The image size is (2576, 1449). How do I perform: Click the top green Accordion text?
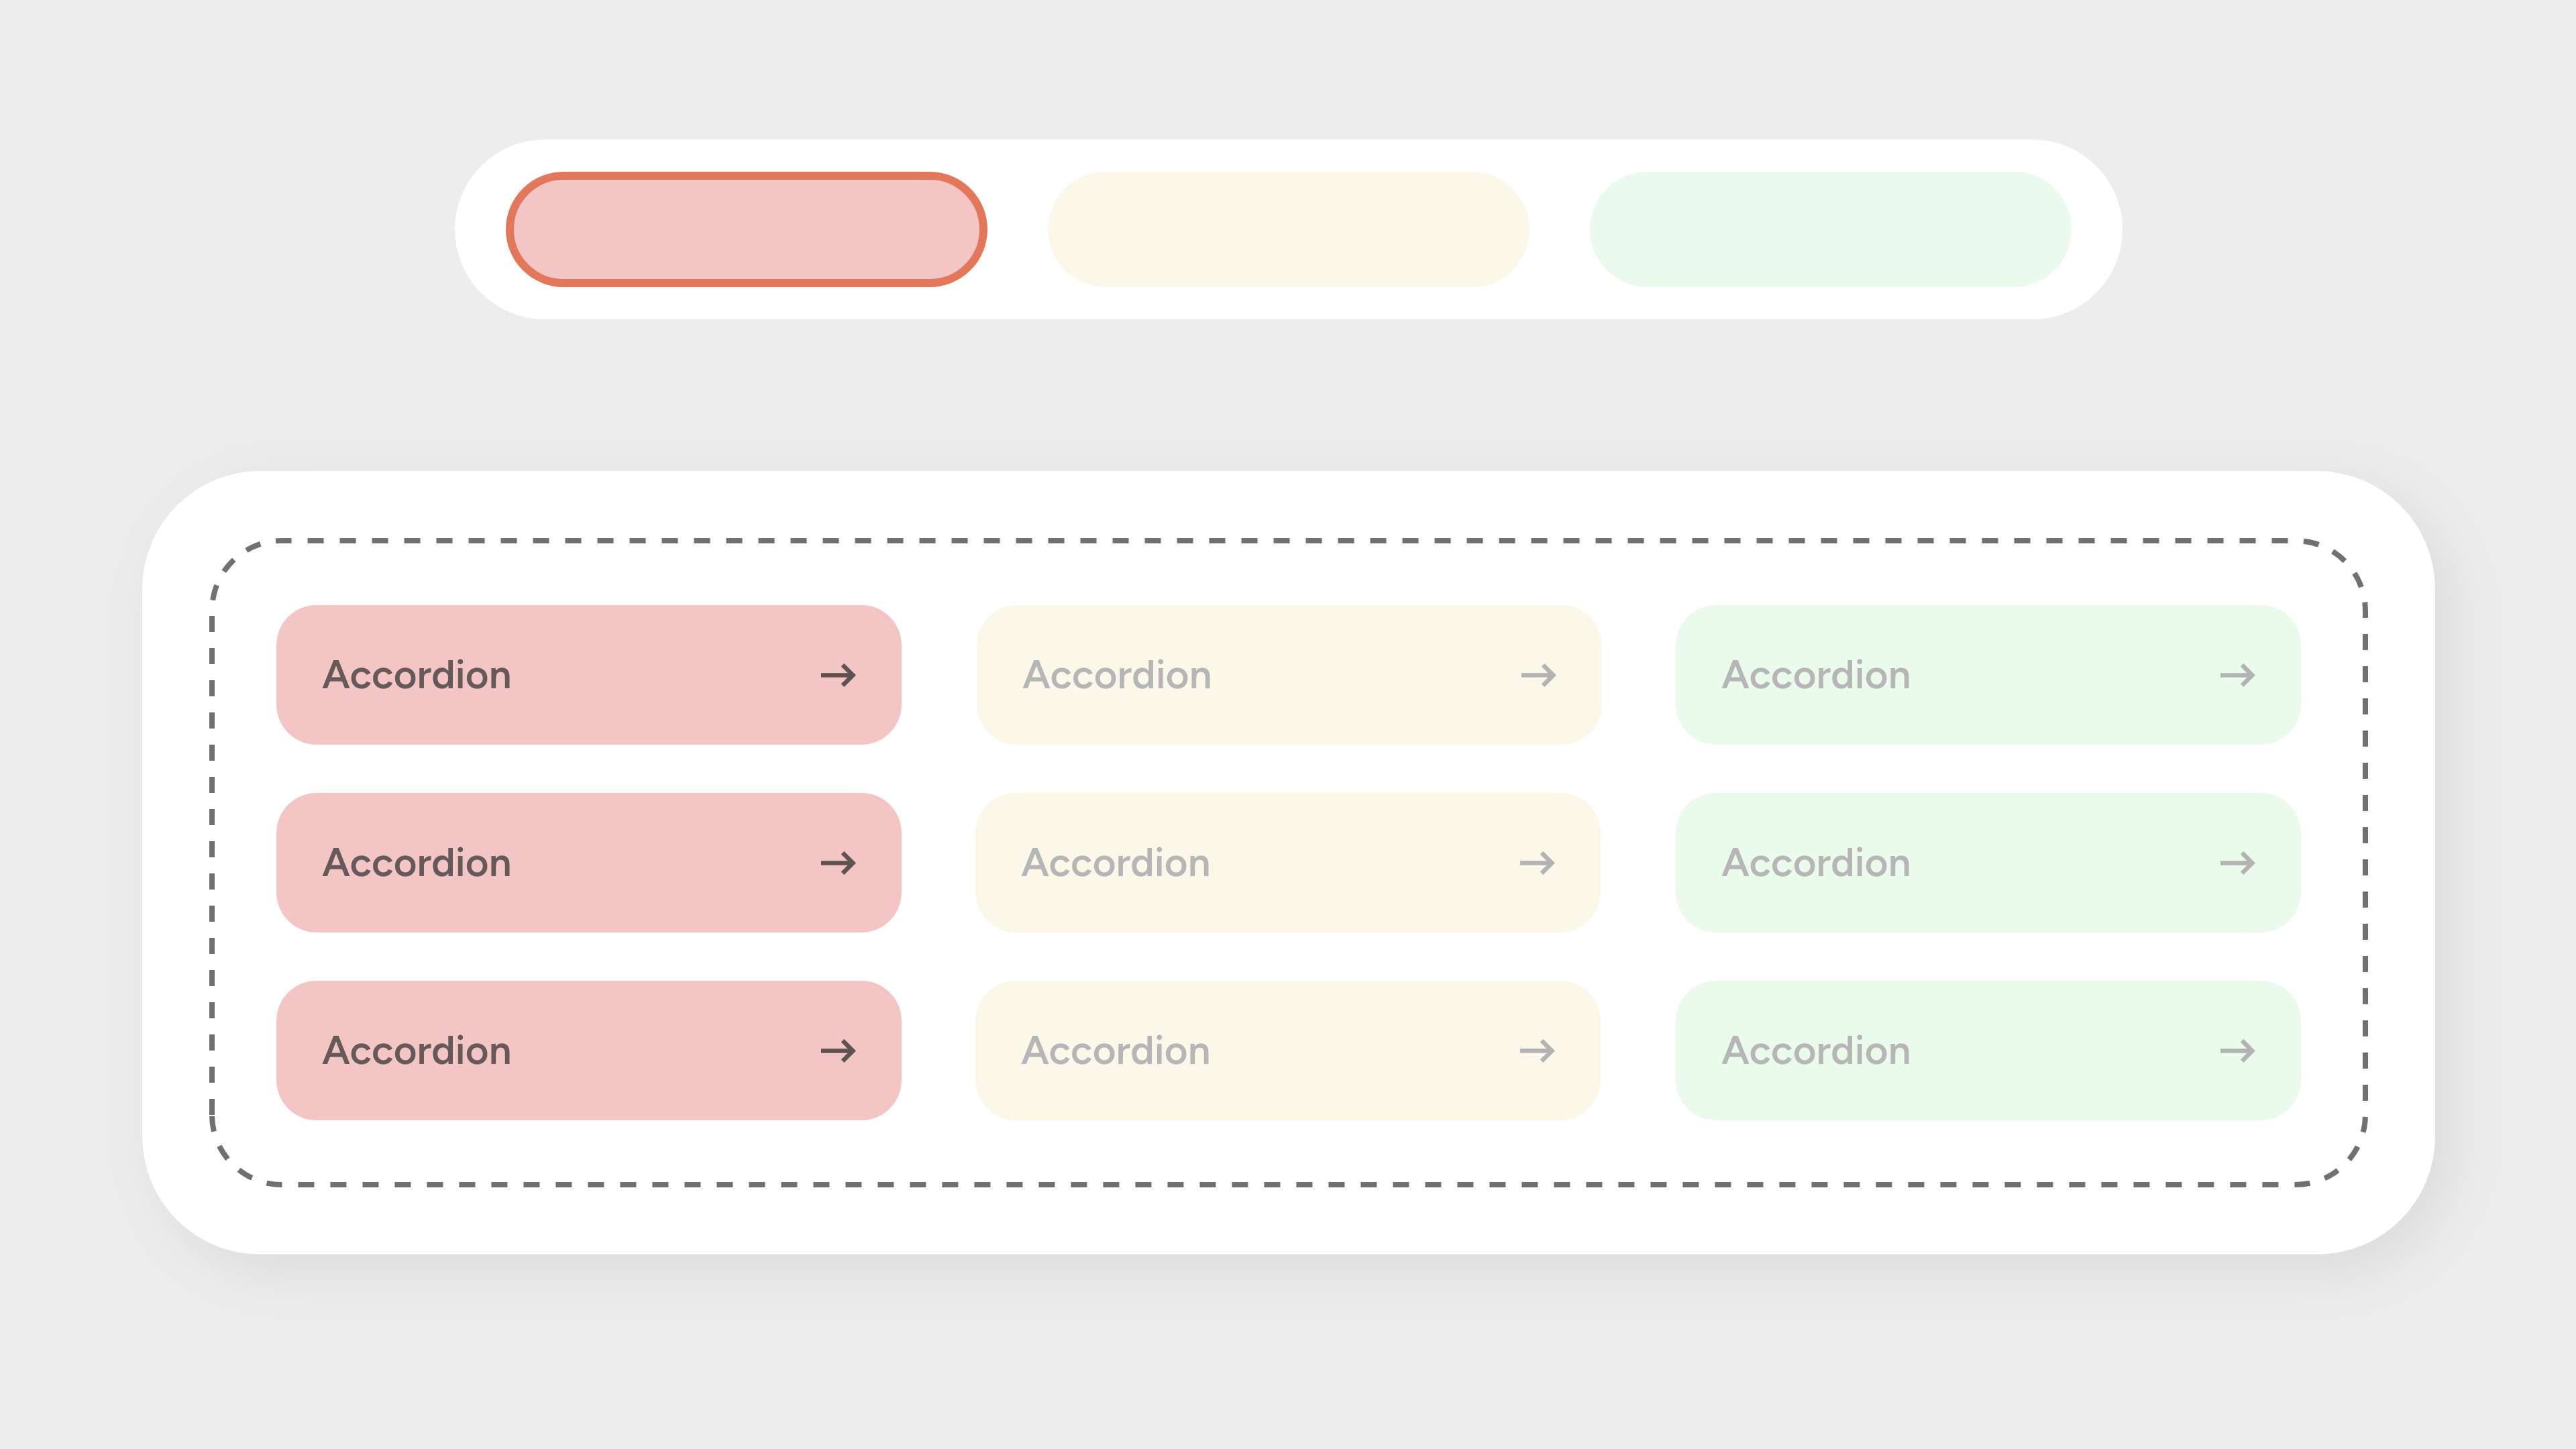tap(1816, 675)
